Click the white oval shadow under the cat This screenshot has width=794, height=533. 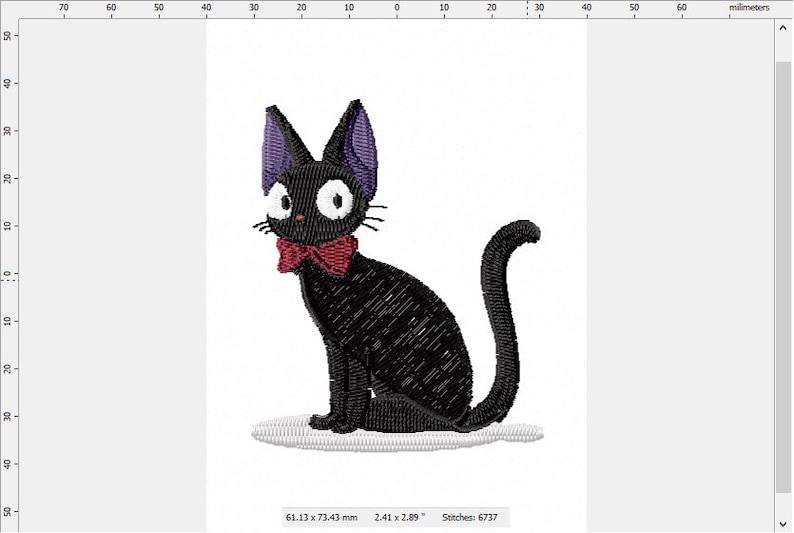point(398,436)
